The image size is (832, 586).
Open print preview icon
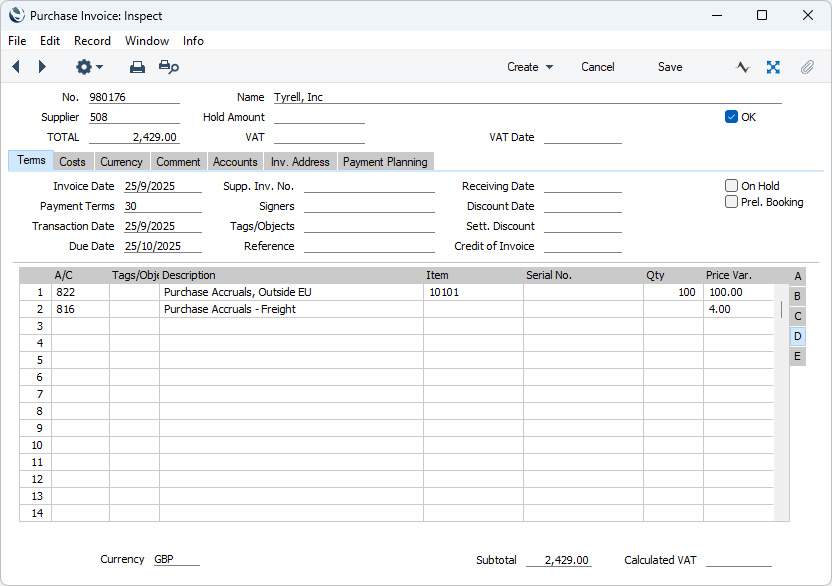(169, 67)
